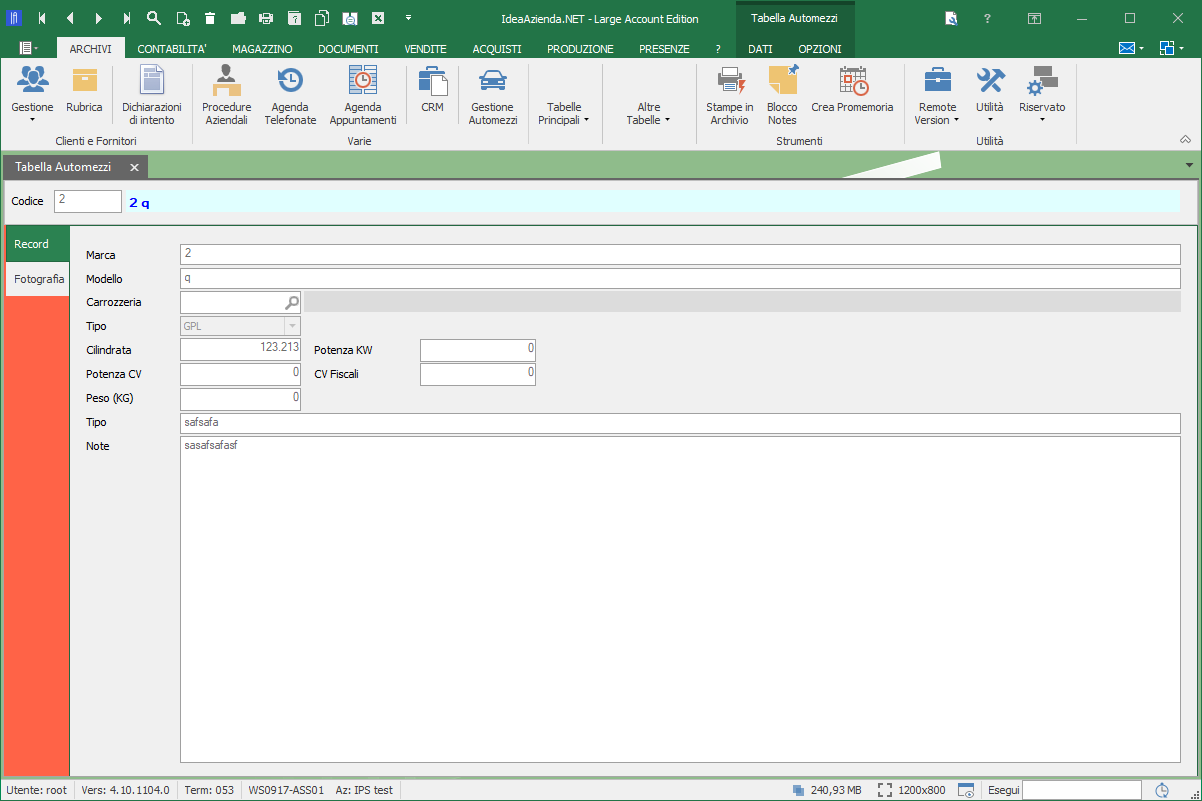
Task: Select the Record side tab
Action: (38, 244)
